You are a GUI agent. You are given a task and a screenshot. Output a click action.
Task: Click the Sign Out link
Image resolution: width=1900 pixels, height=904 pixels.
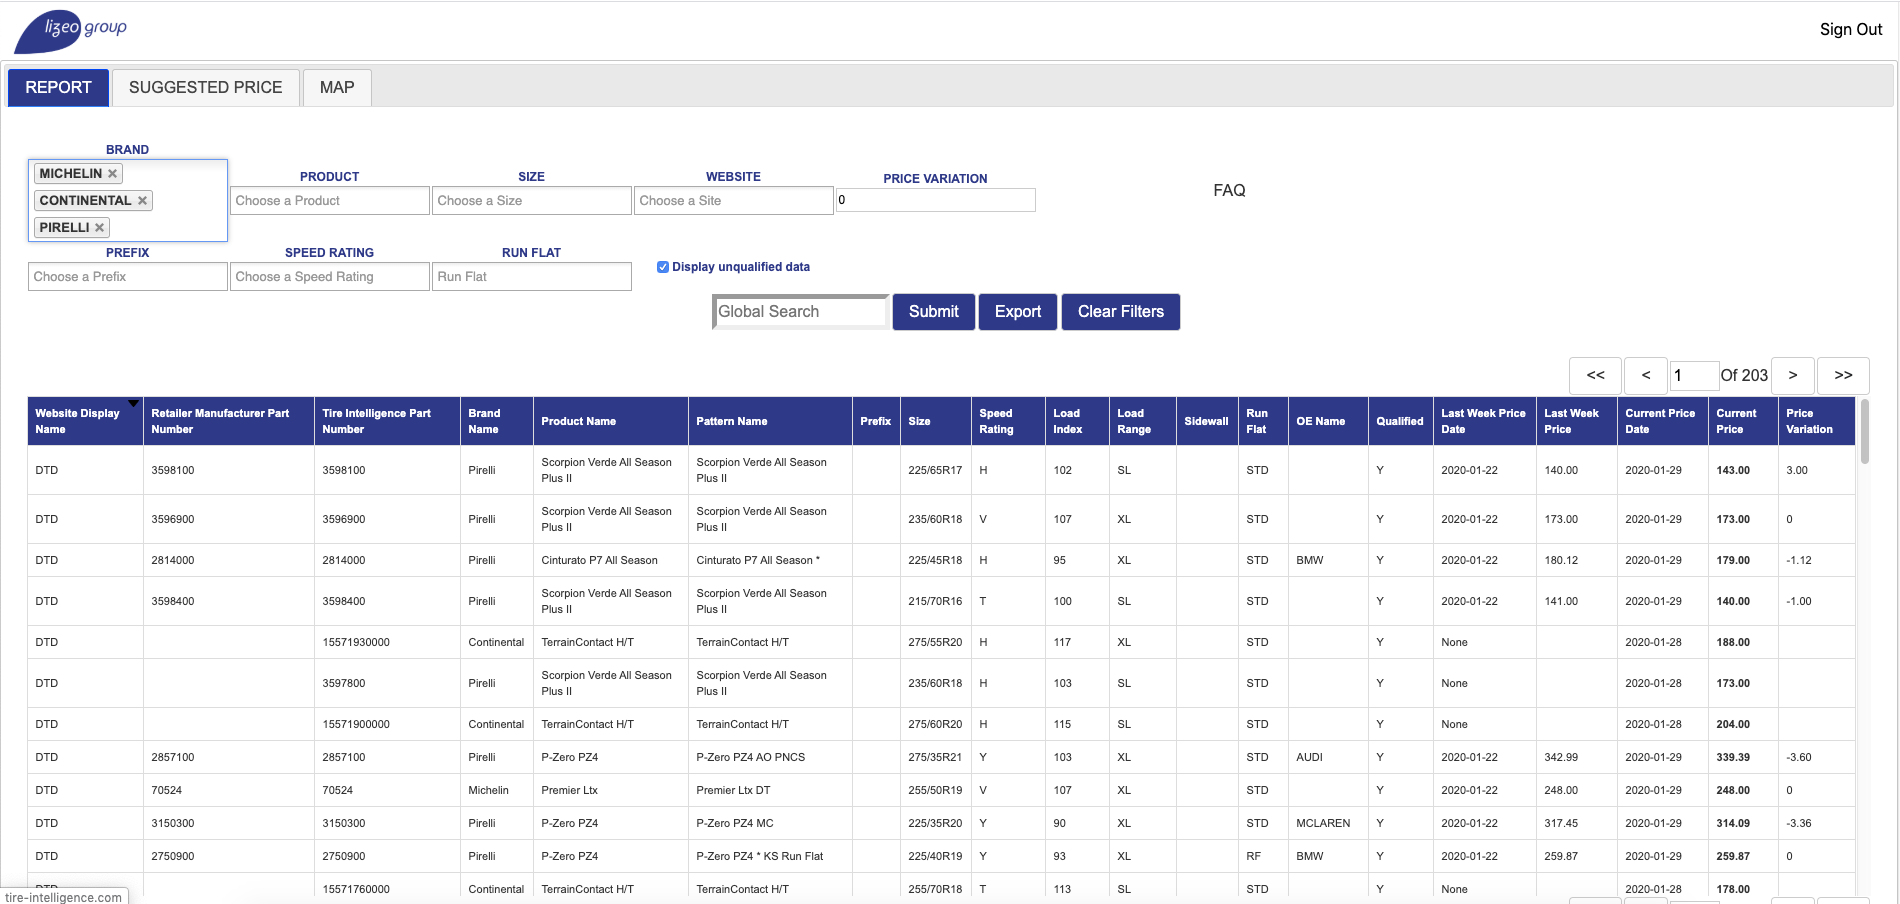[1851, 30]
